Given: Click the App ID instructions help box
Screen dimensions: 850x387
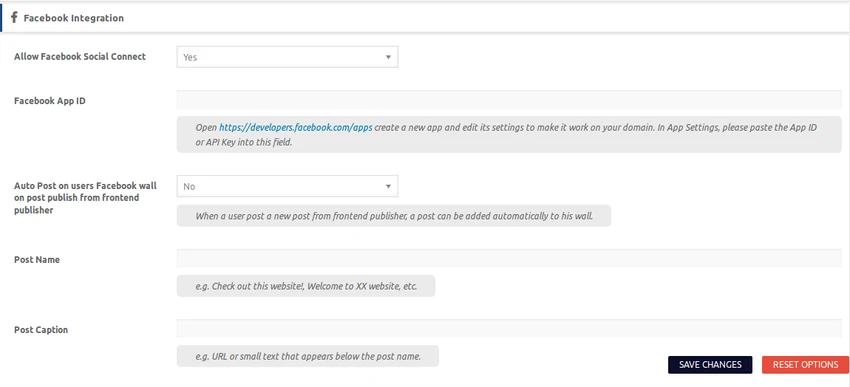Looking at the screenshot, I should click(509, 134).
